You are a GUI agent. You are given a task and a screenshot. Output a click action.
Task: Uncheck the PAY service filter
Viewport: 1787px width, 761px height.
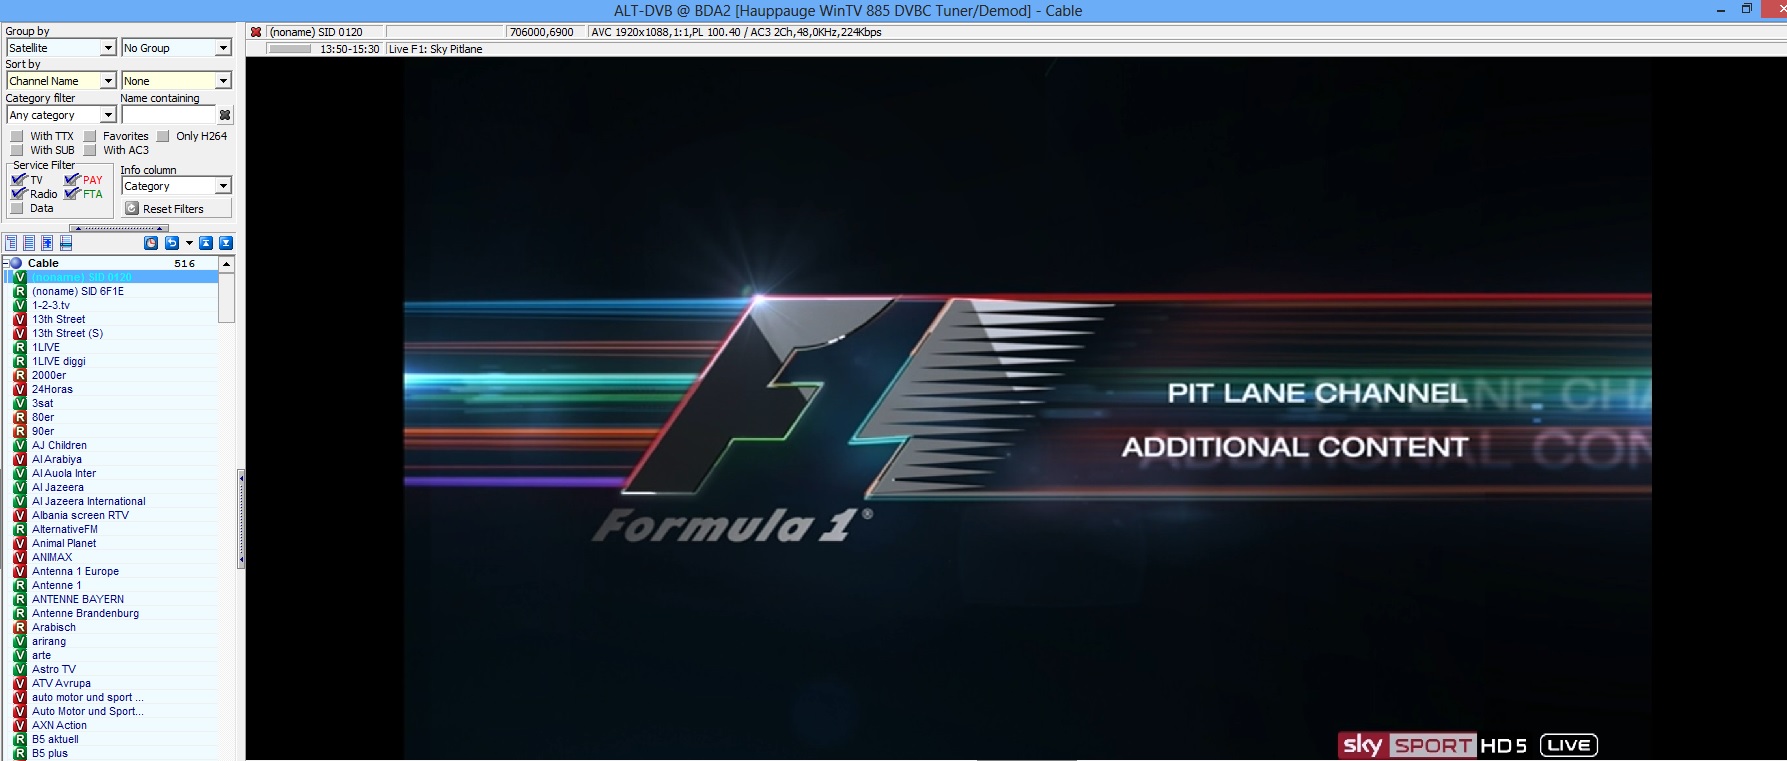click(71, 180)
